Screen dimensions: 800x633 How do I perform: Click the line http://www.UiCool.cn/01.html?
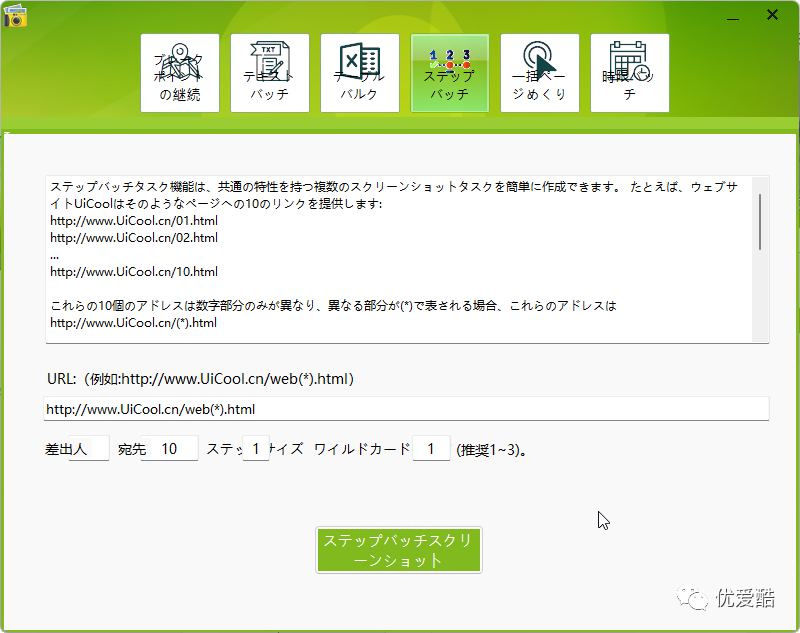134,221
